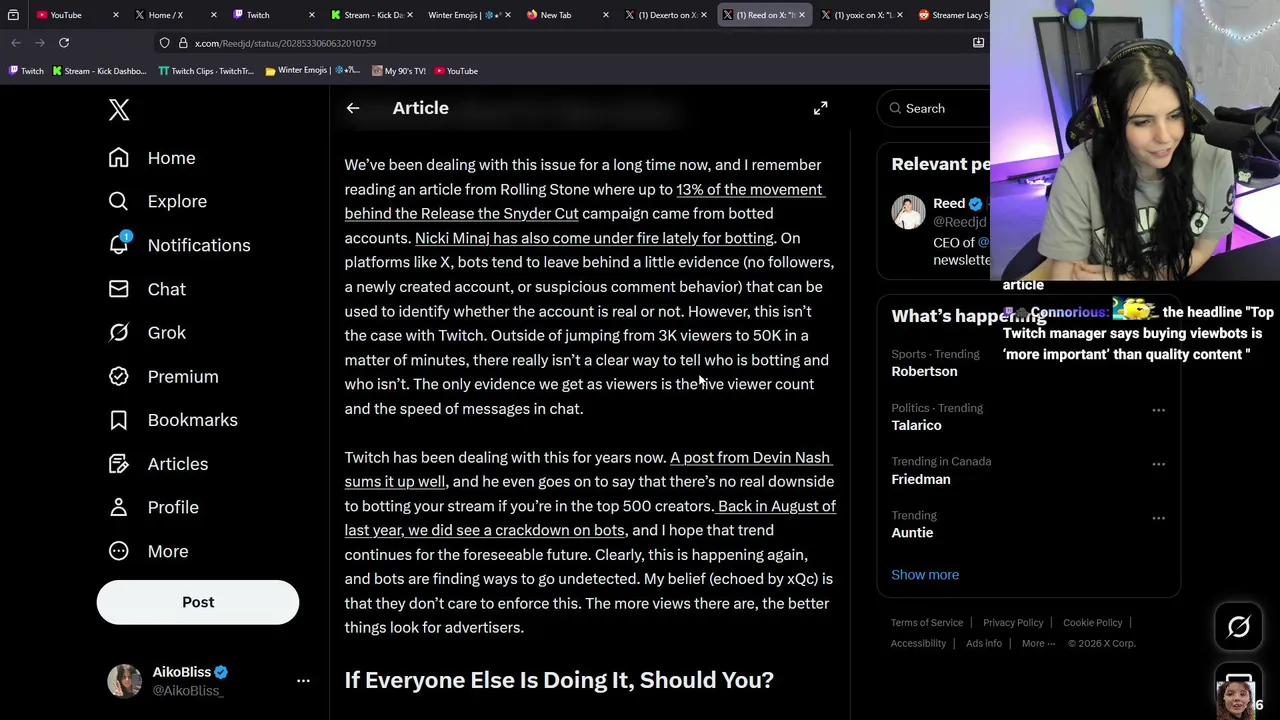The height and width of the screenshot is (720, 1280).
Task: Open Explore search icon in sidebar
Action: coord(118,201)
